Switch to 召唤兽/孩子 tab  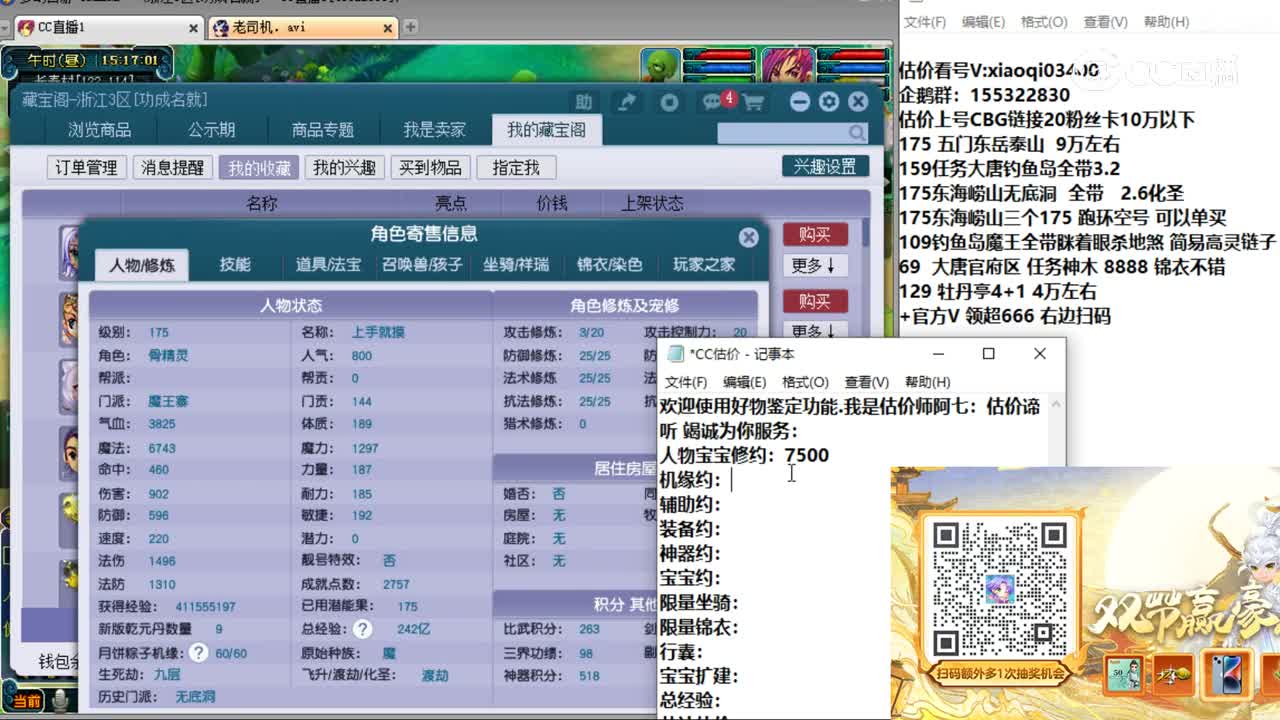pos(421,264)
